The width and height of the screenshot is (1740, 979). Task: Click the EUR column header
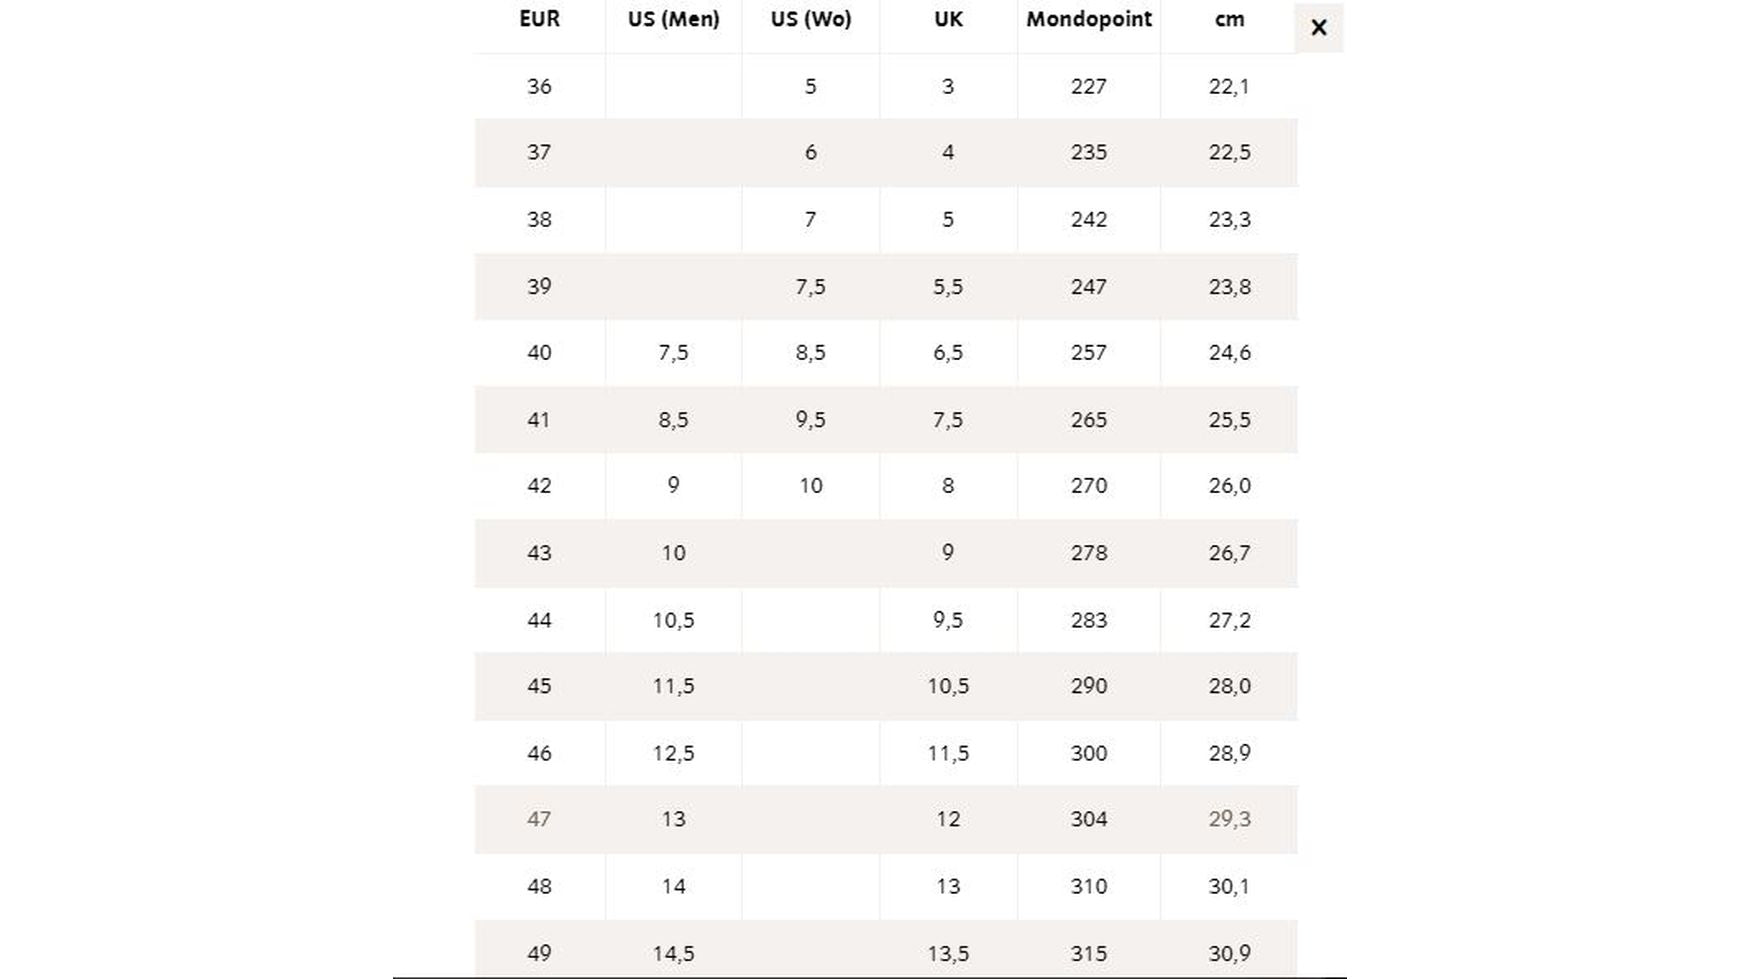pos(539,19)
